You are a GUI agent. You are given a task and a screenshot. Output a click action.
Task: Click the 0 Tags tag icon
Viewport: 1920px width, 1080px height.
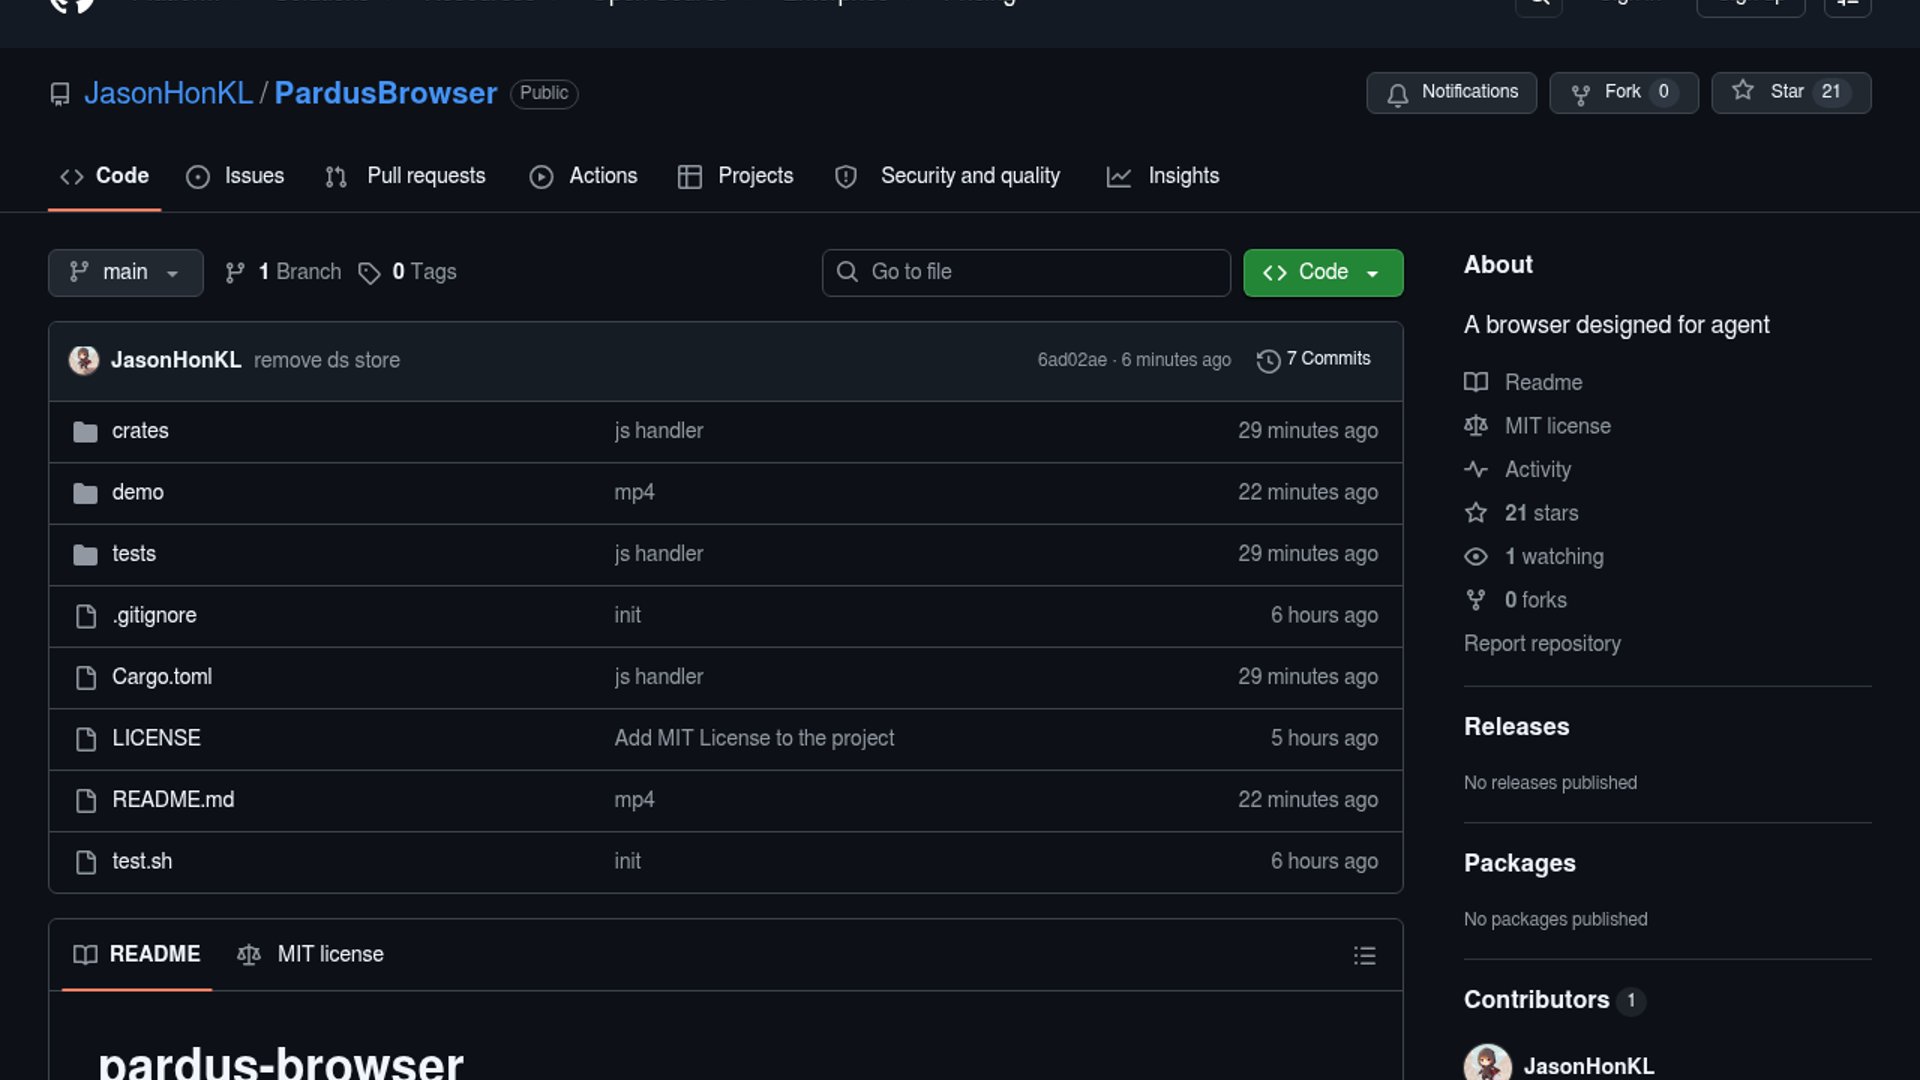point(369,273)
